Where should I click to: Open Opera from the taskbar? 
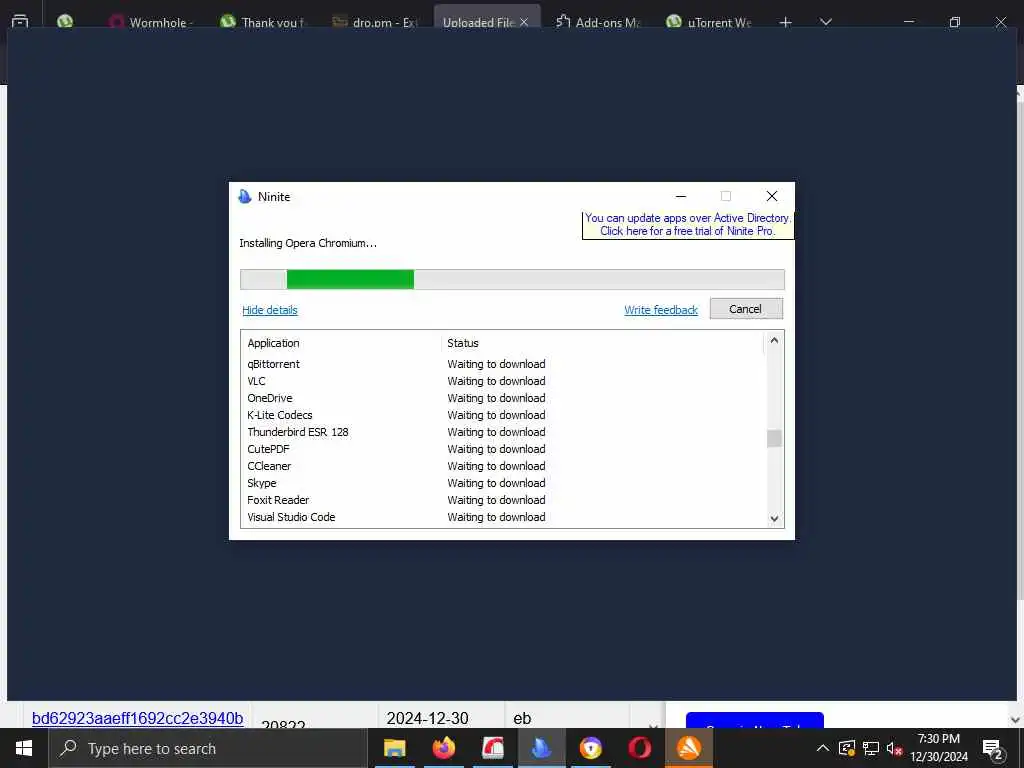tap(639, 748)
